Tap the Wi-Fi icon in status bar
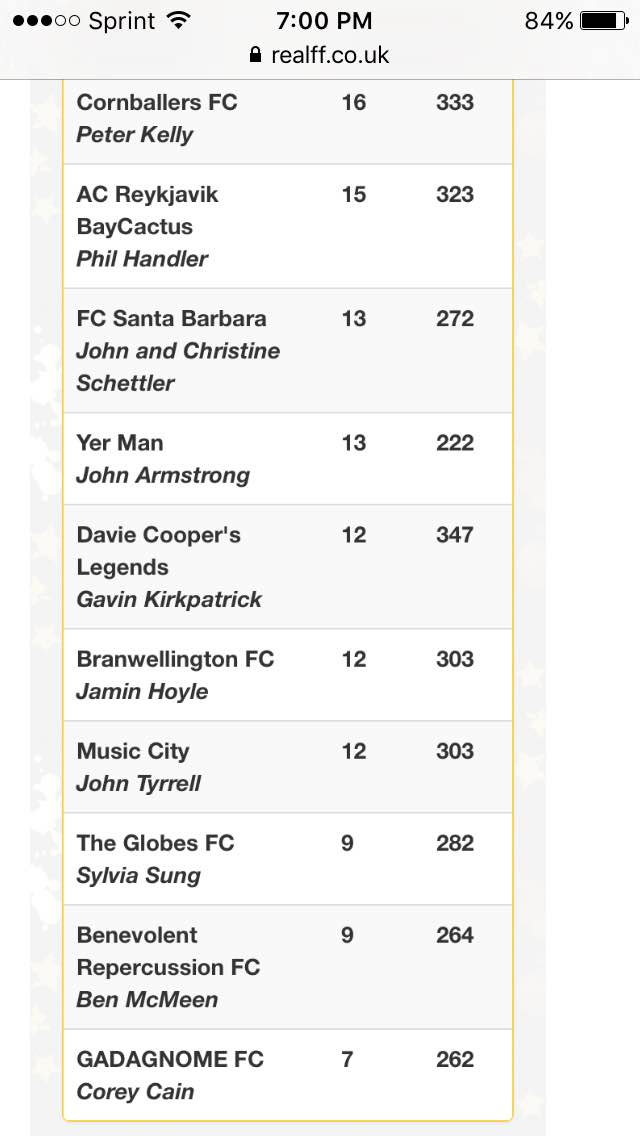Viewport: 640px width, 1136px height. click(x=177, y=20)
